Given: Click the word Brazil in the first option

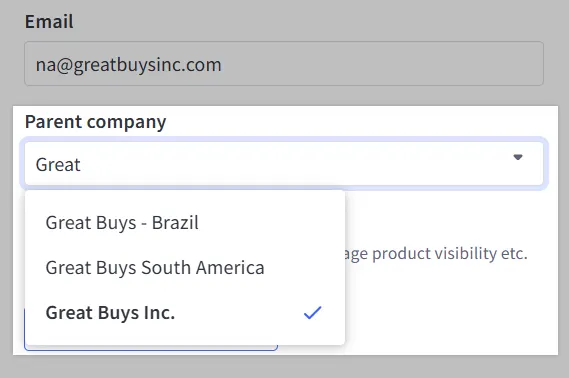Looking at the screenshot, I should [175, 223].
